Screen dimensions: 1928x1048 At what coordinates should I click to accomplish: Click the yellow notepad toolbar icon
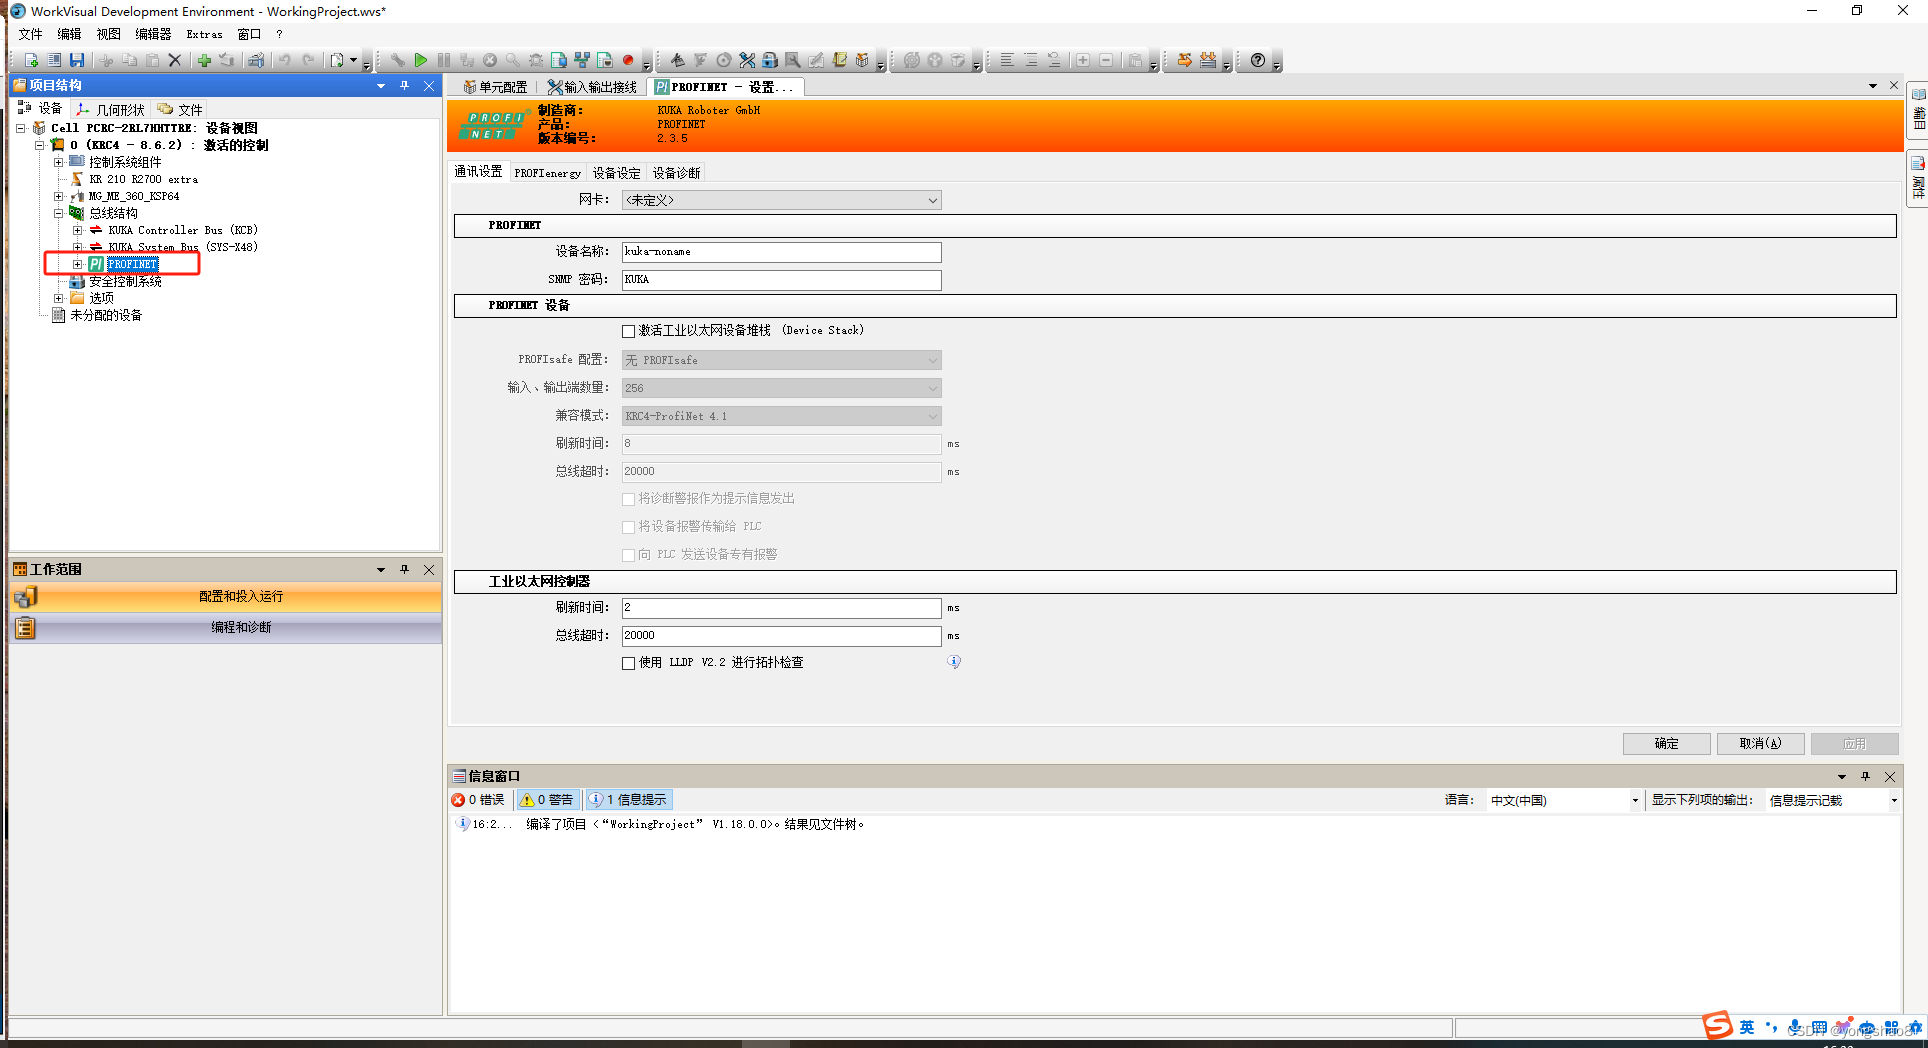(839, 60)
